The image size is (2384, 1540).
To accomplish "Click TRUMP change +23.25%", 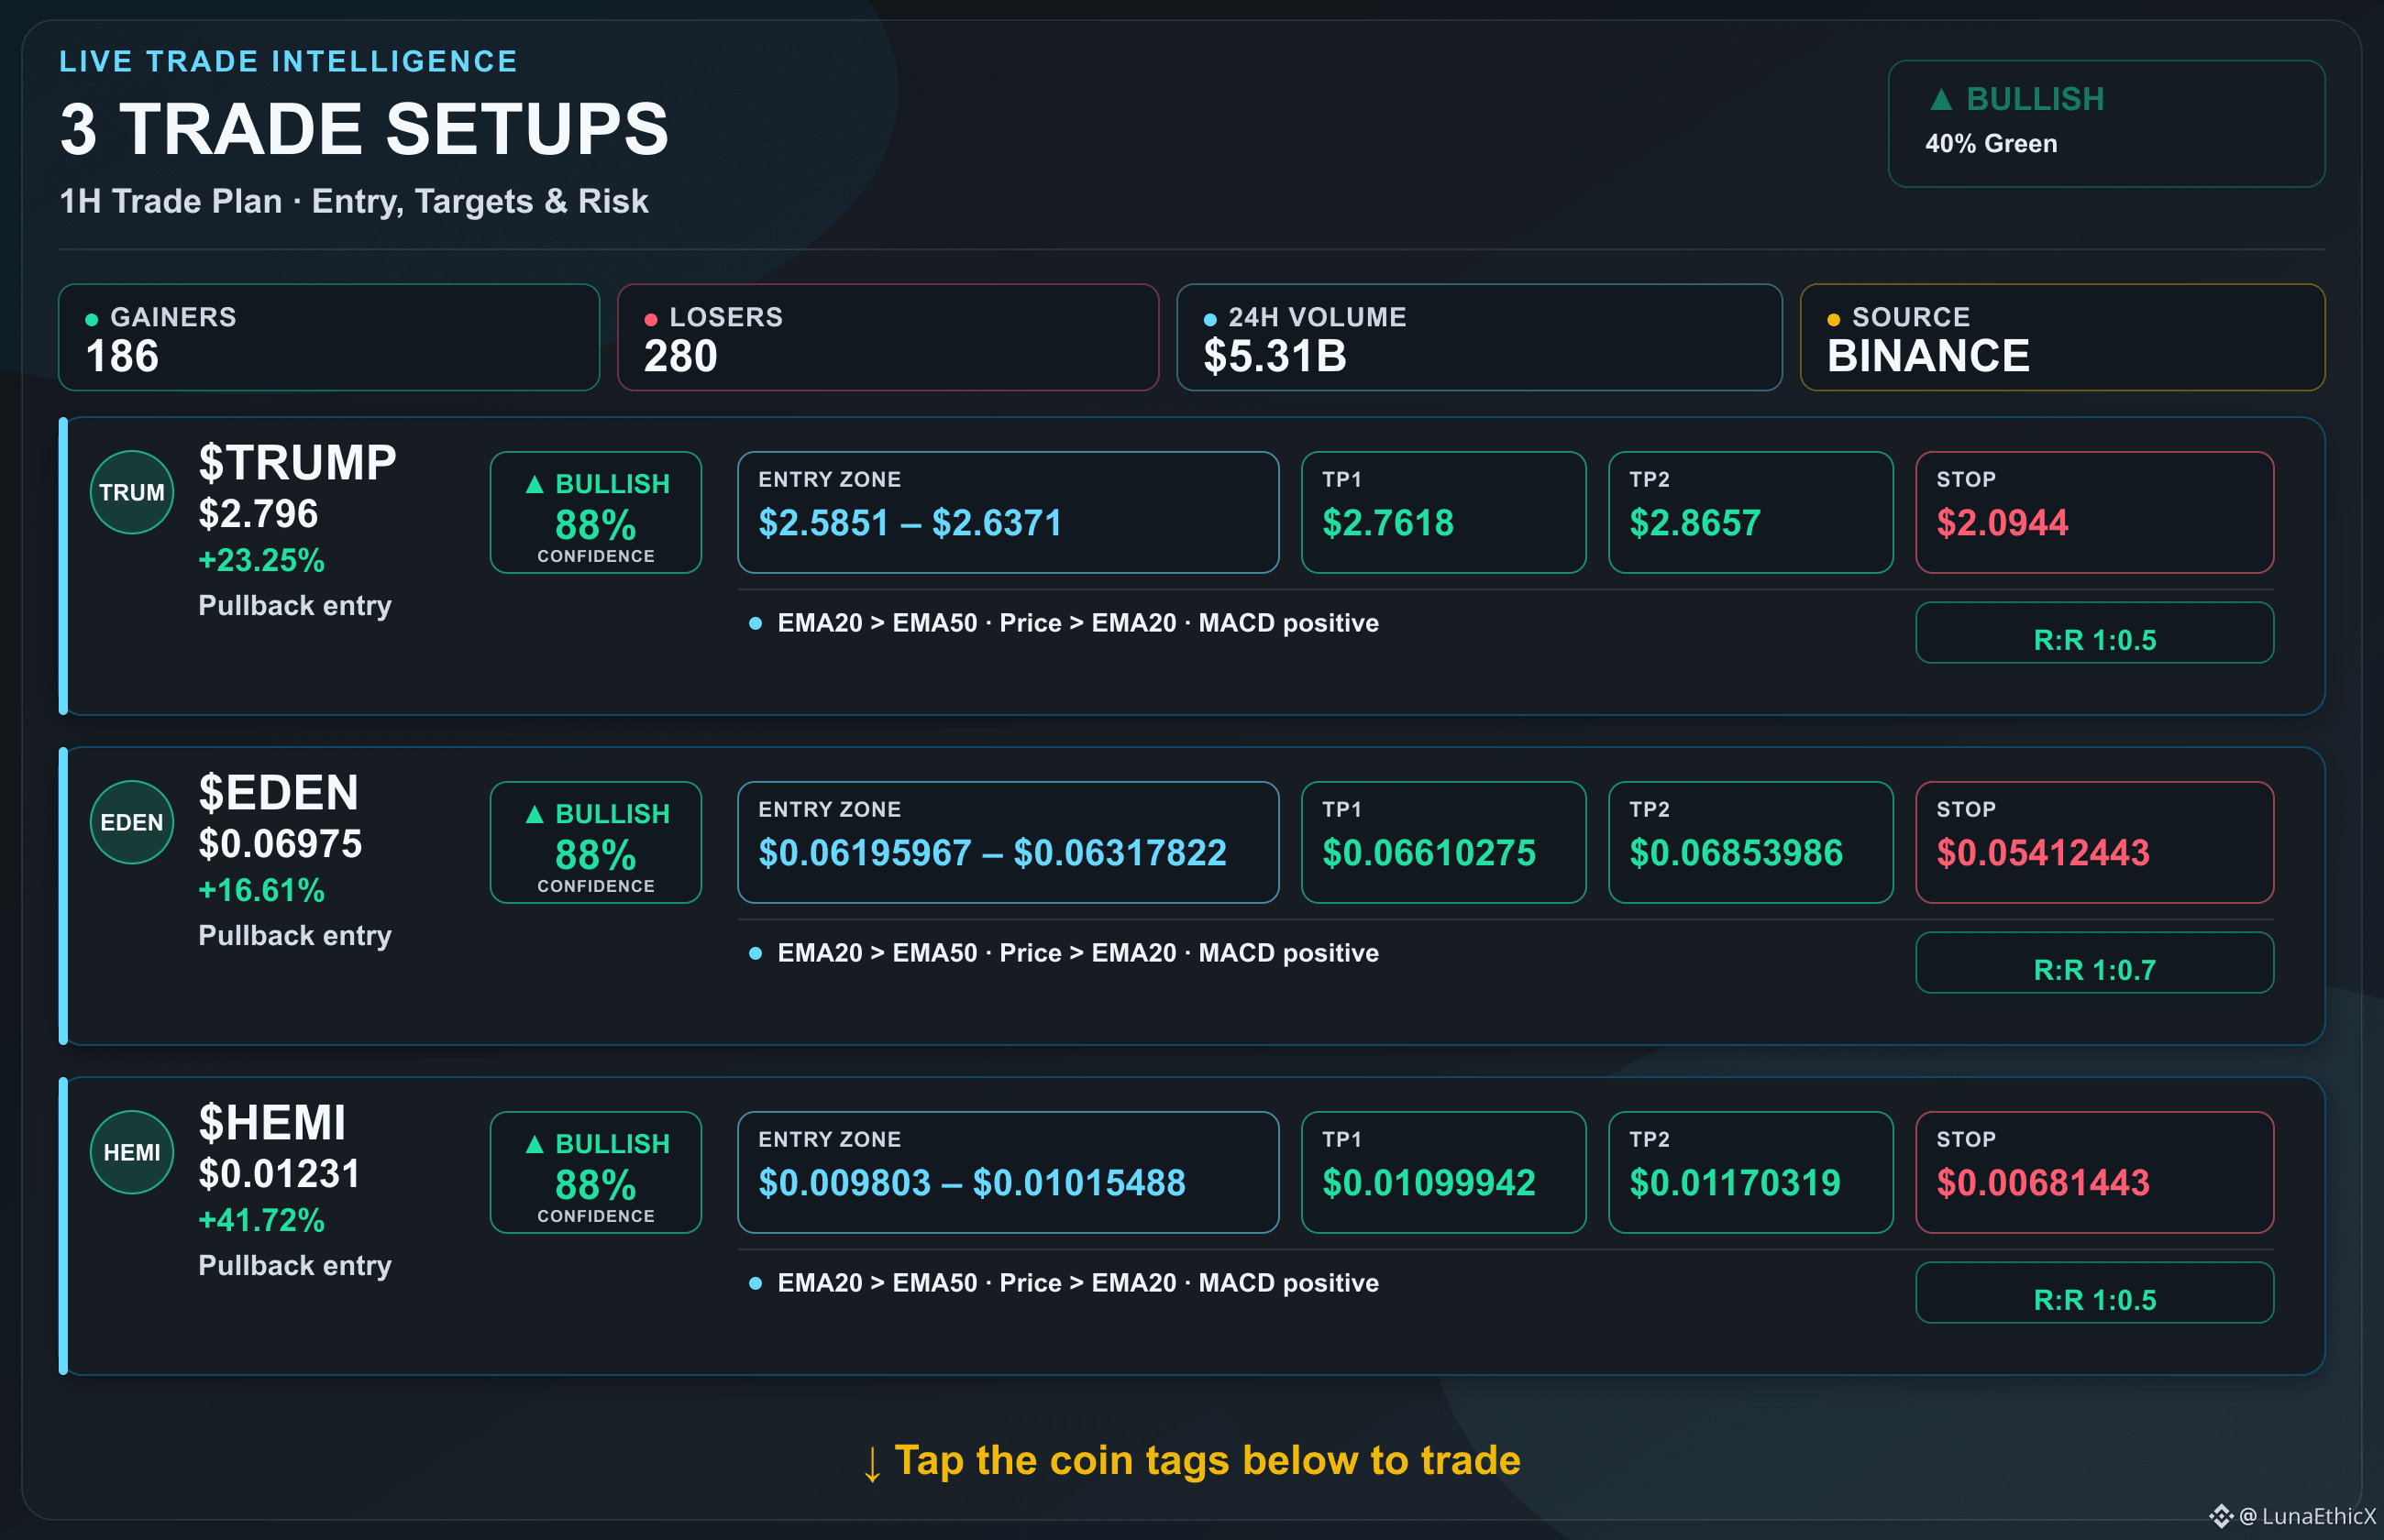I will [x=261, y=560].
